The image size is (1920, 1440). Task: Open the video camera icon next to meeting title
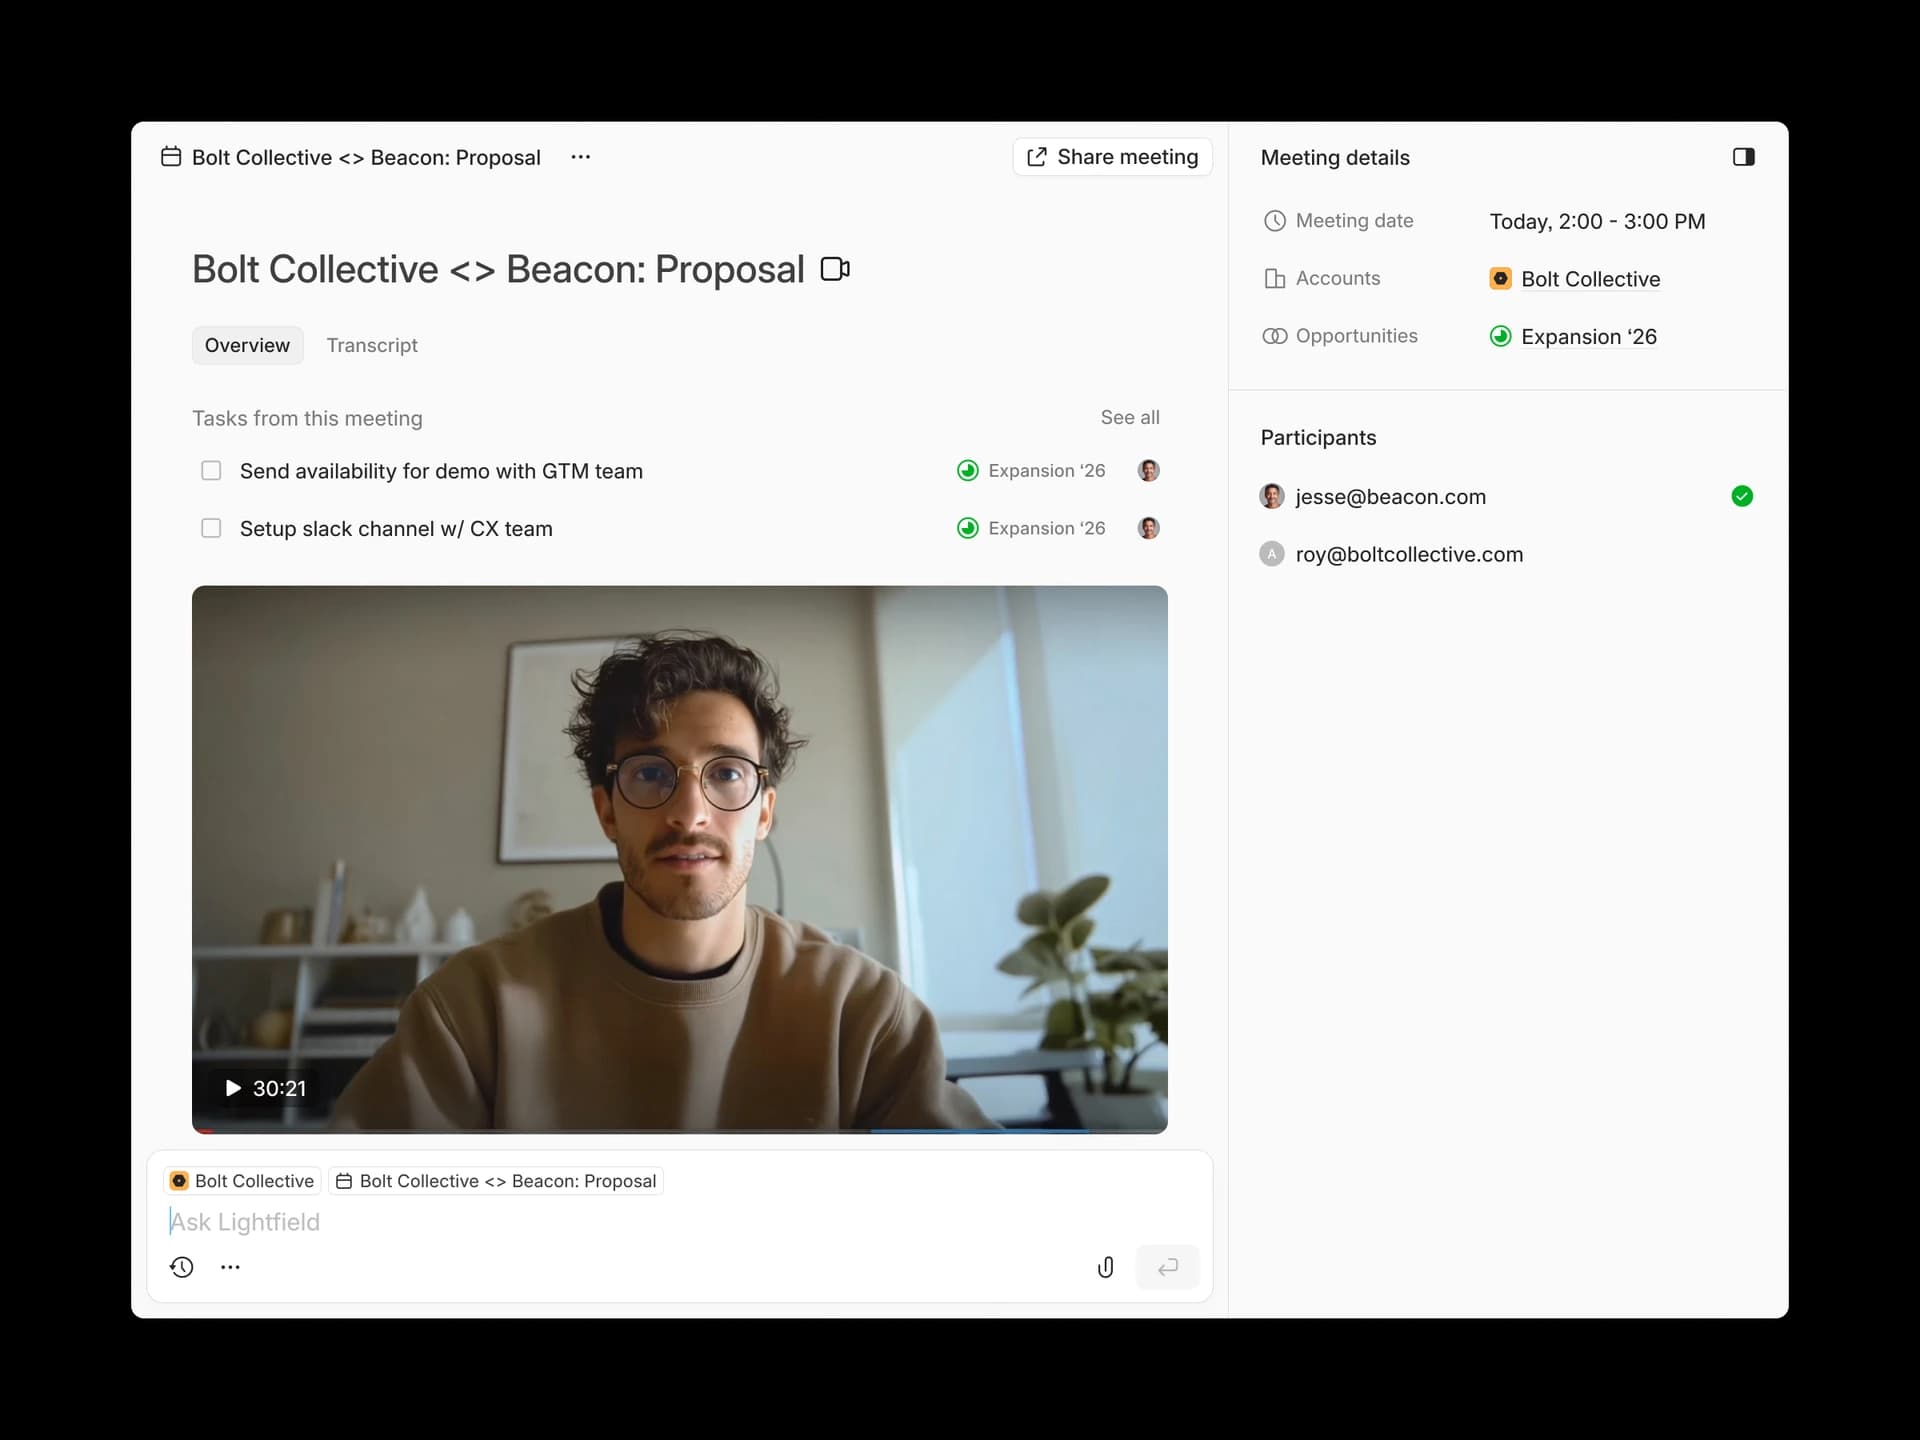point(836,268)
